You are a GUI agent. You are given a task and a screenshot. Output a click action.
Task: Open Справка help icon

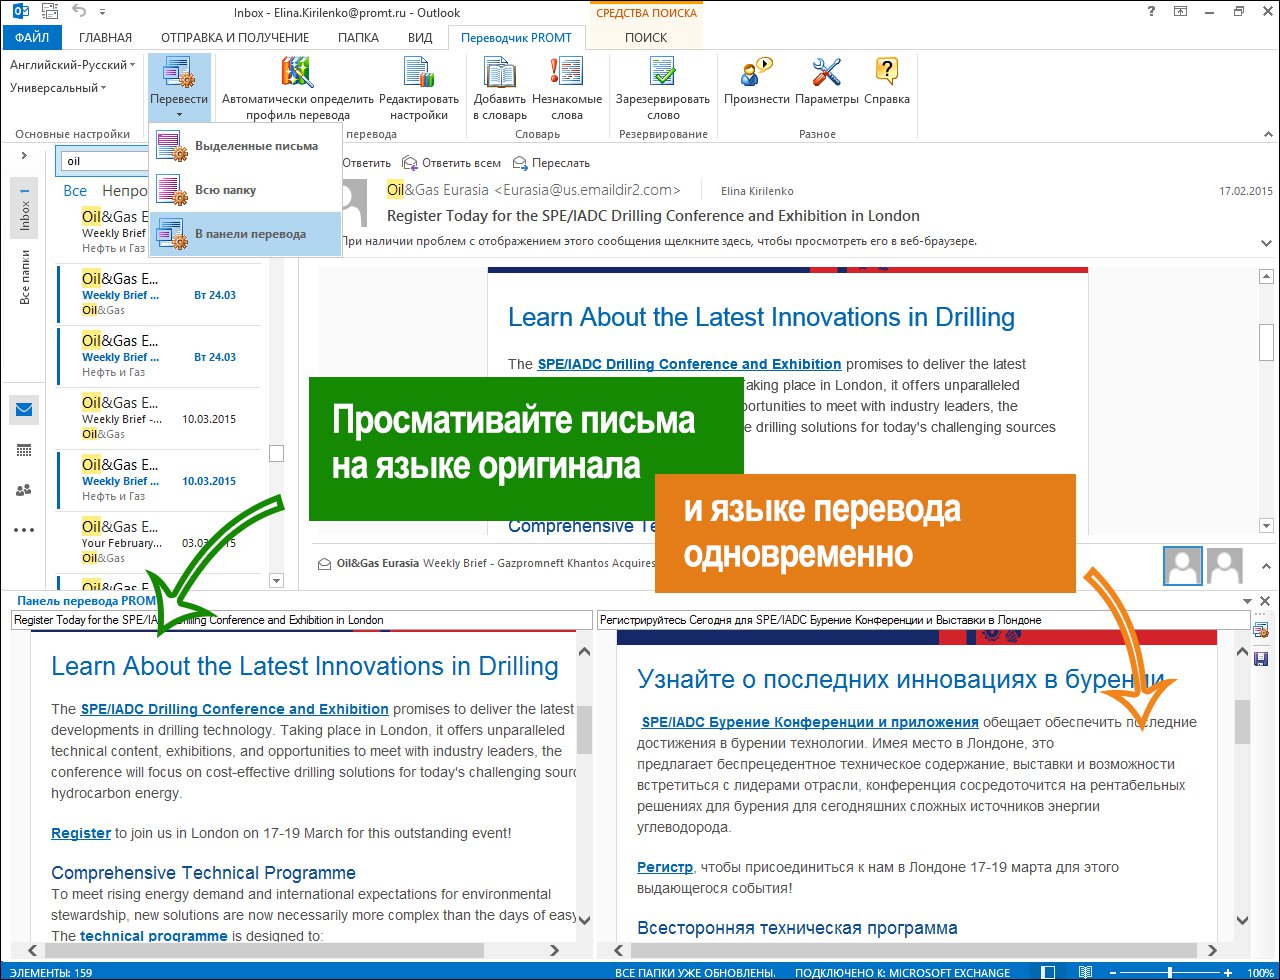pos(887,73)
